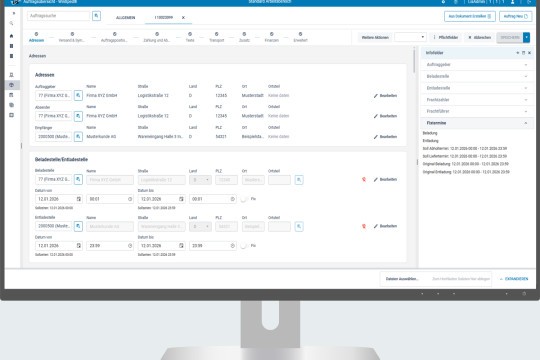Click the Beladestelle Datum von time field 00:01
This screenshot has width=540, height=360.
pyautogui.click(x=110, y=199)
